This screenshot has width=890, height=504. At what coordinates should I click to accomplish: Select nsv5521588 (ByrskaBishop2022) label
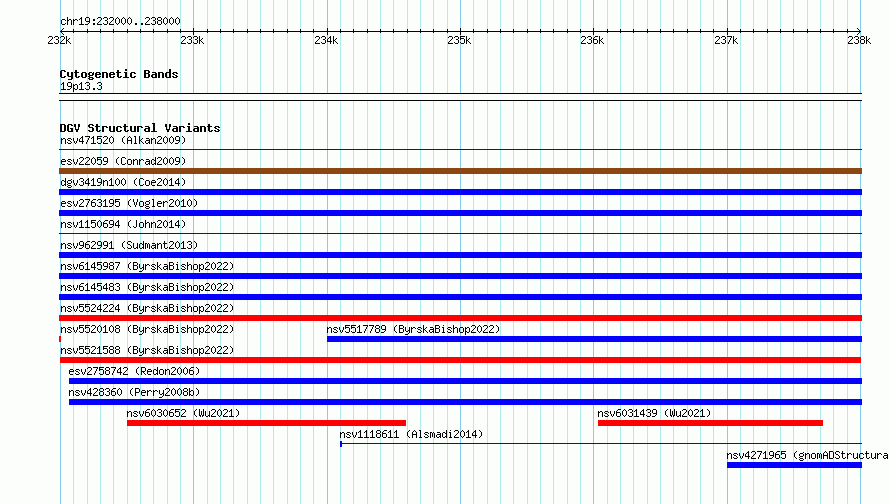(147, 350)
